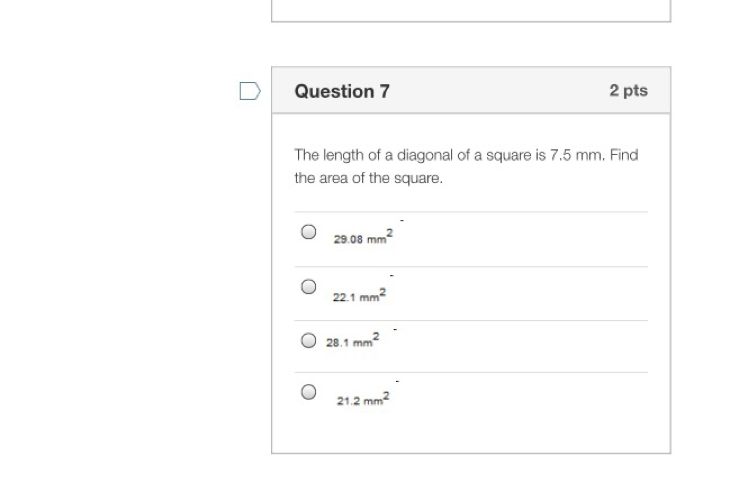
Task: Flag Question 7 for review
Action: tap(250, 92)
